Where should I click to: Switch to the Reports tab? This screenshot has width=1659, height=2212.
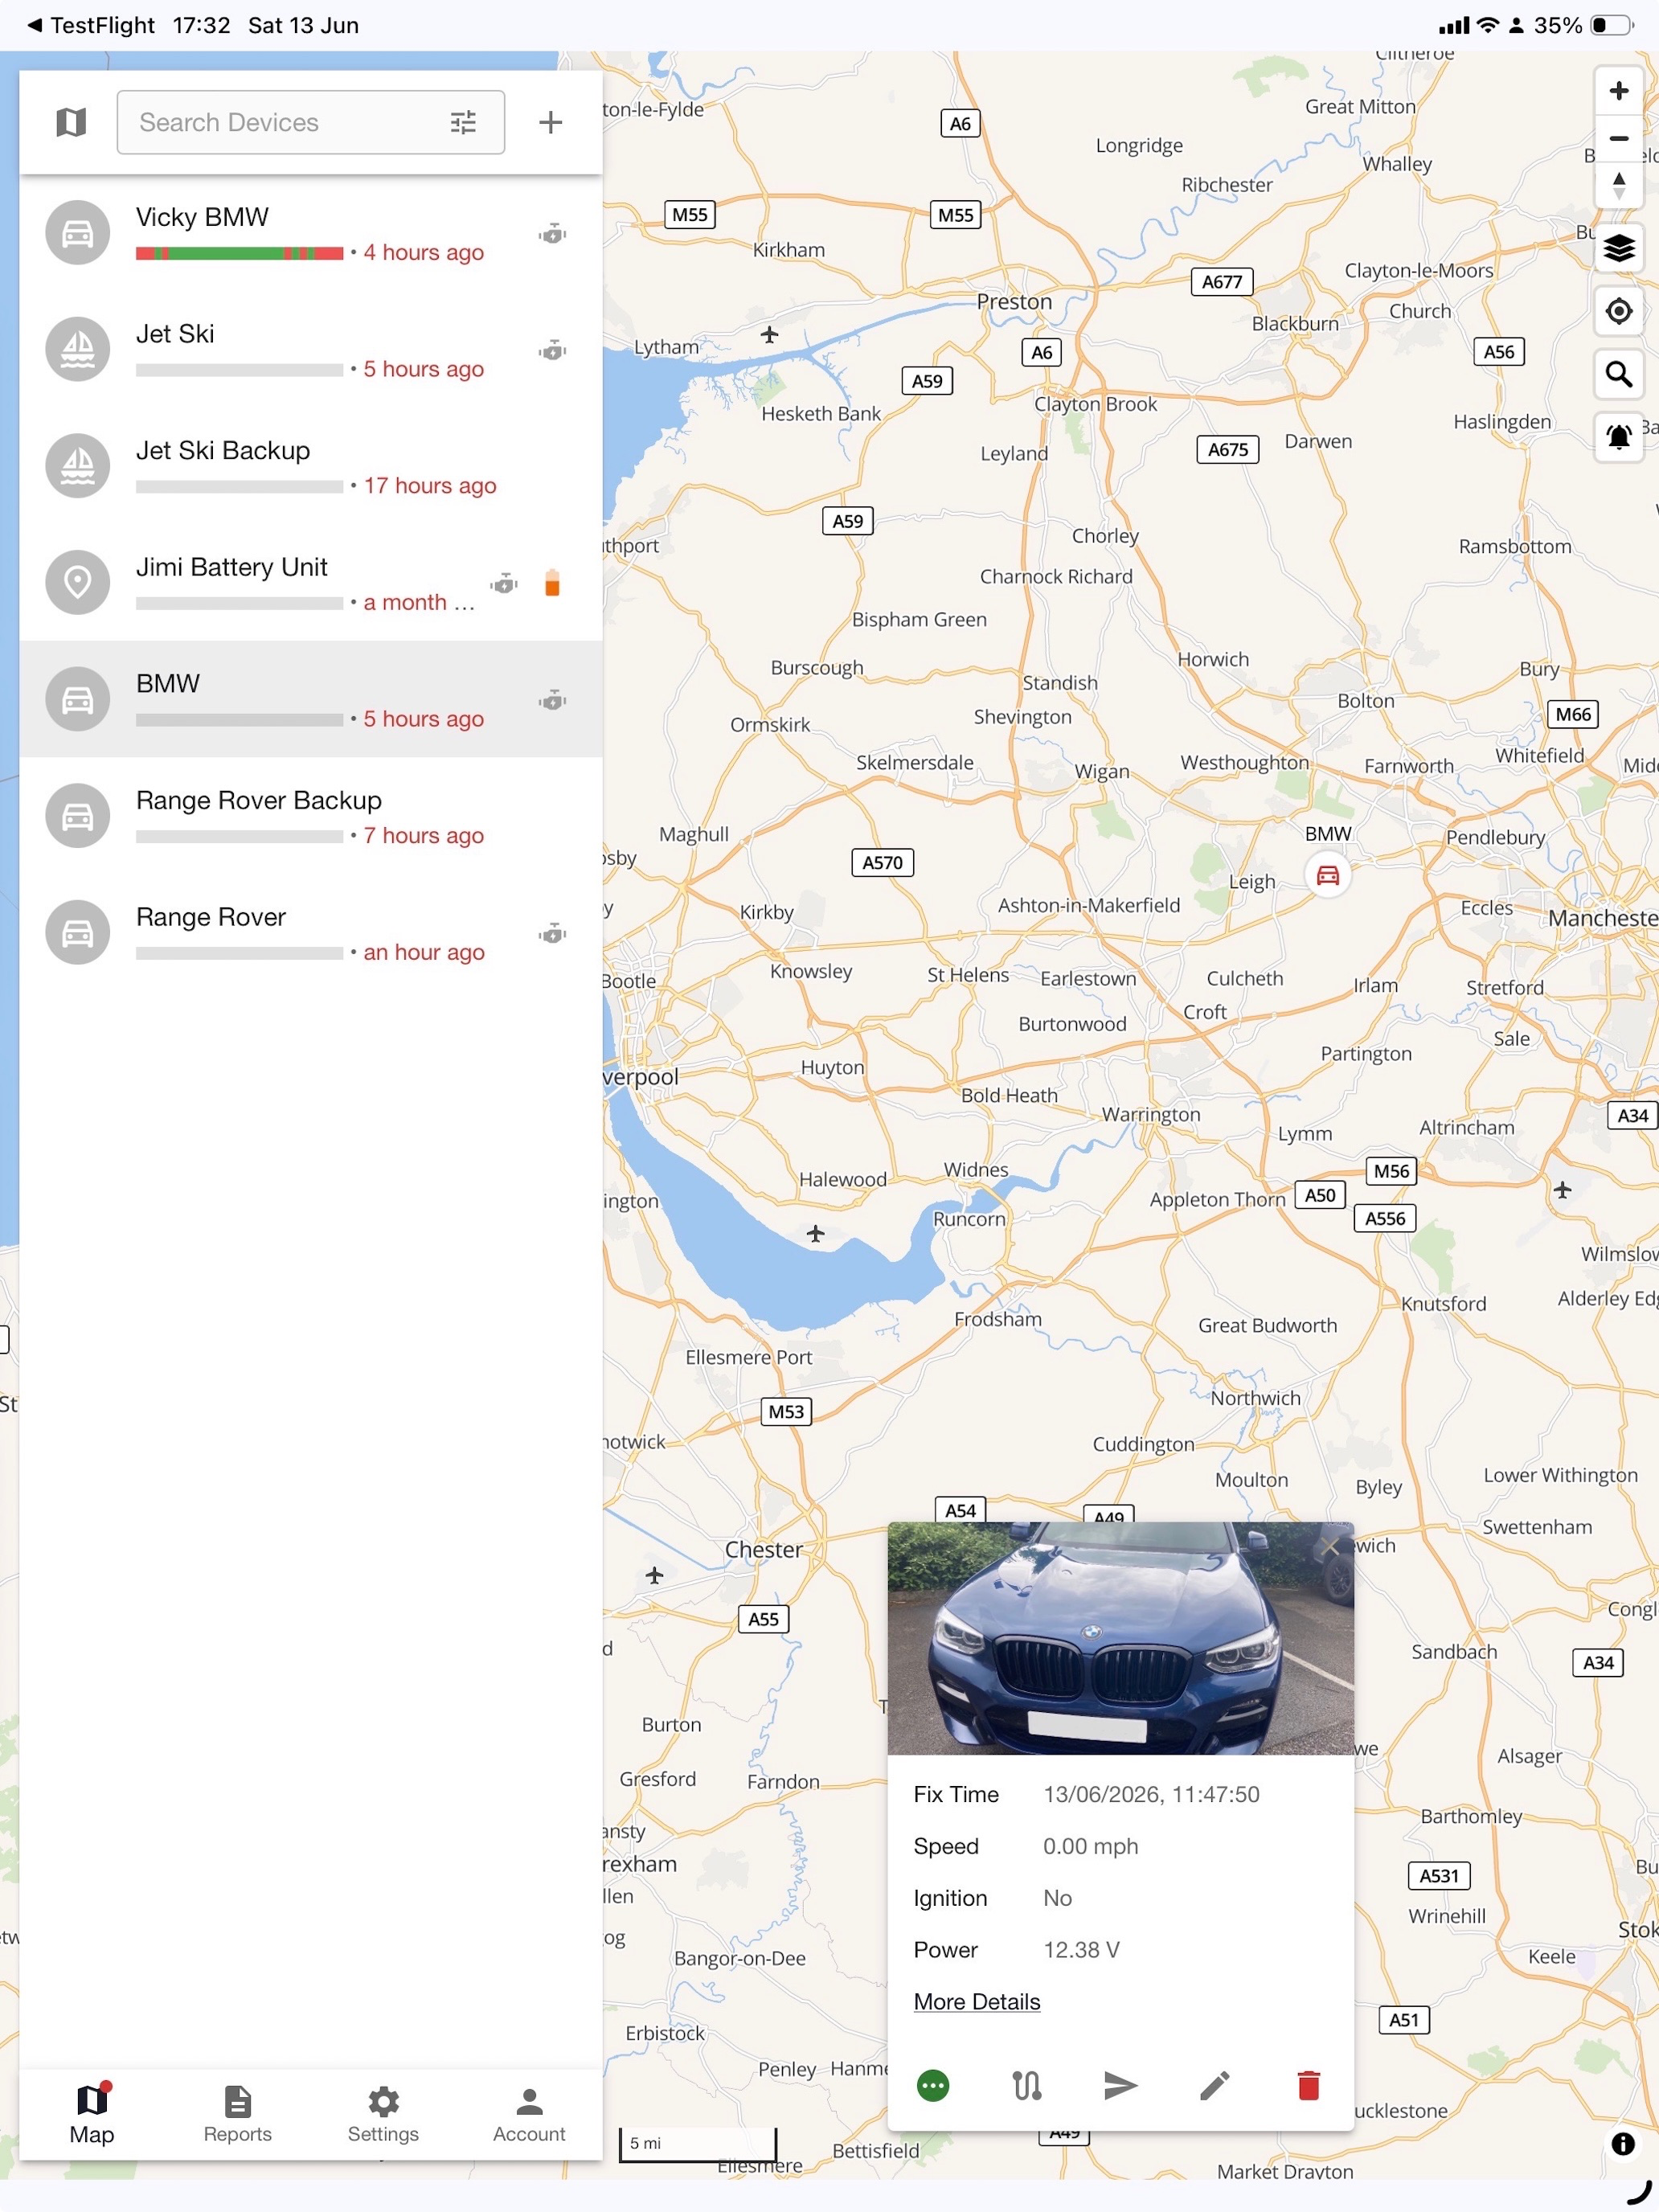tap(238, 2115)
